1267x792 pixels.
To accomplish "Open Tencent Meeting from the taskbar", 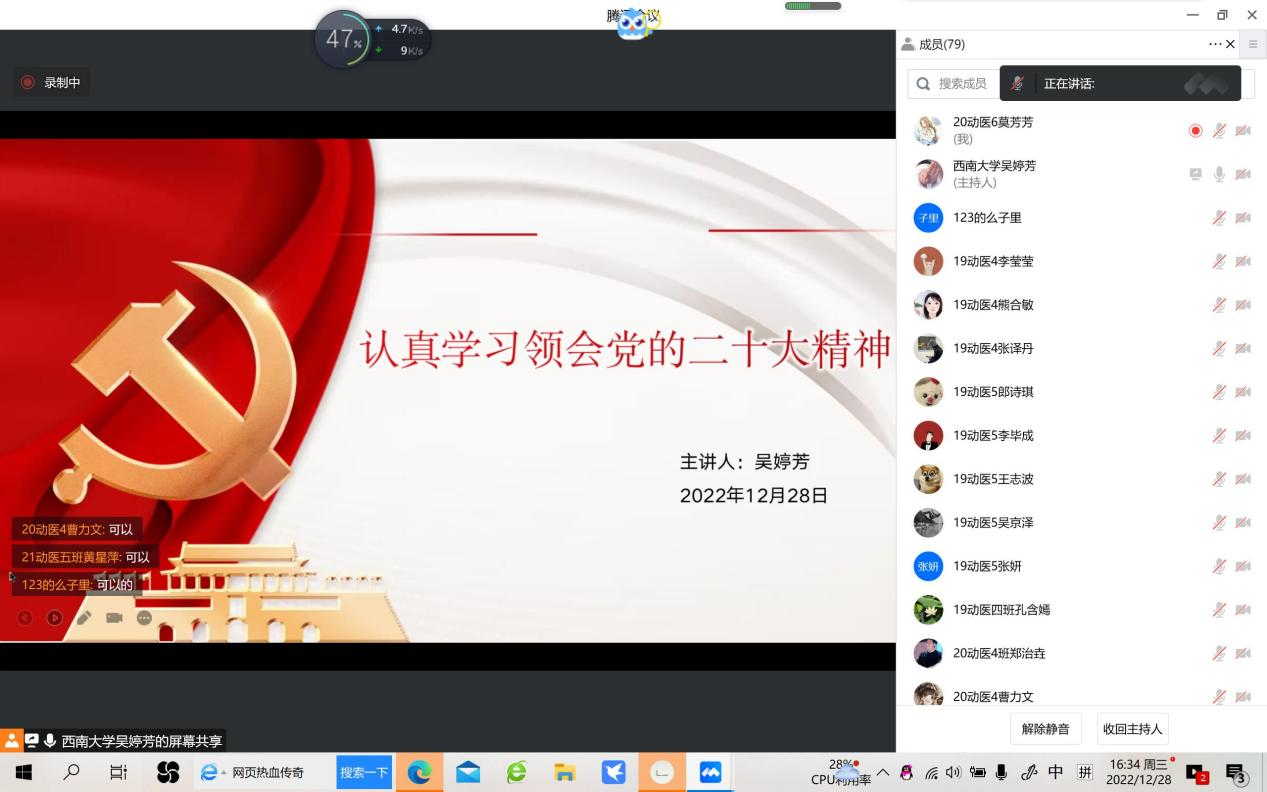I will pyautogui.click(x=710, y=772).
